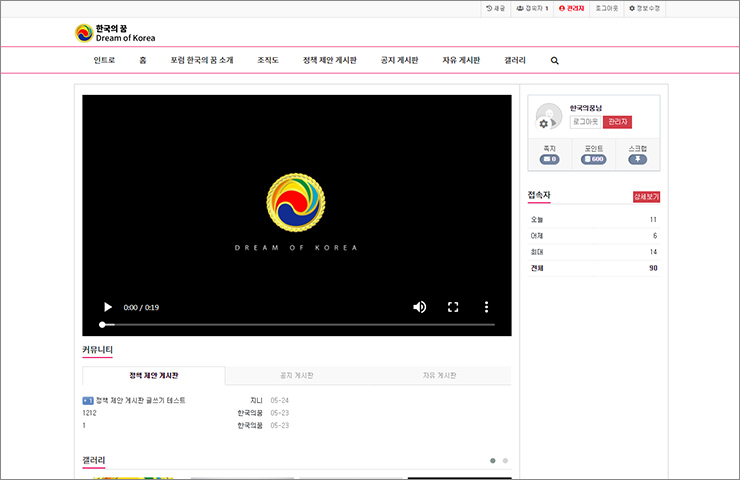Click 로그아웃 in the top utility bar
Image resolution: width=740 pixels, height=480 pixels.
click(x=606, y=8)
